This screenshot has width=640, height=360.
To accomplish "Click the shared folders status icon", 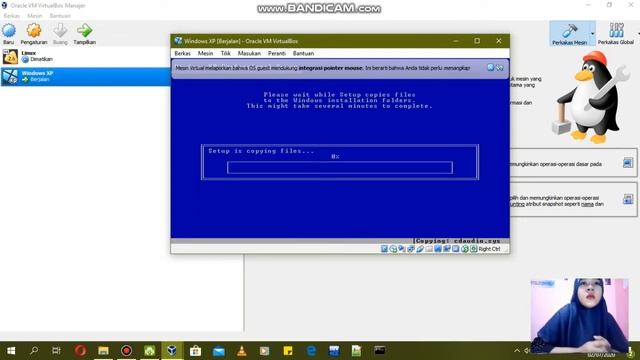I will coord(429,249).
